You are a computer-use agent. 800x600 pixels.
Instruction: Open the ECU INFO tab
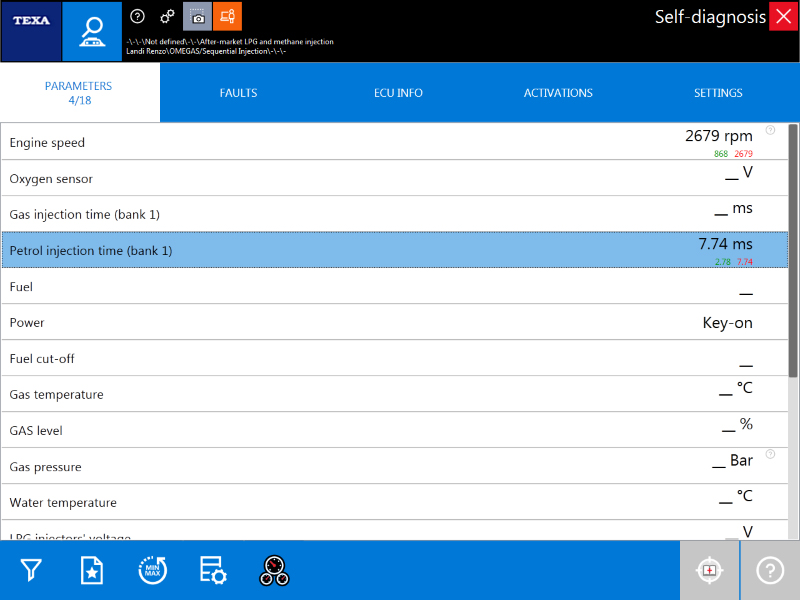(x=398, y=93)
